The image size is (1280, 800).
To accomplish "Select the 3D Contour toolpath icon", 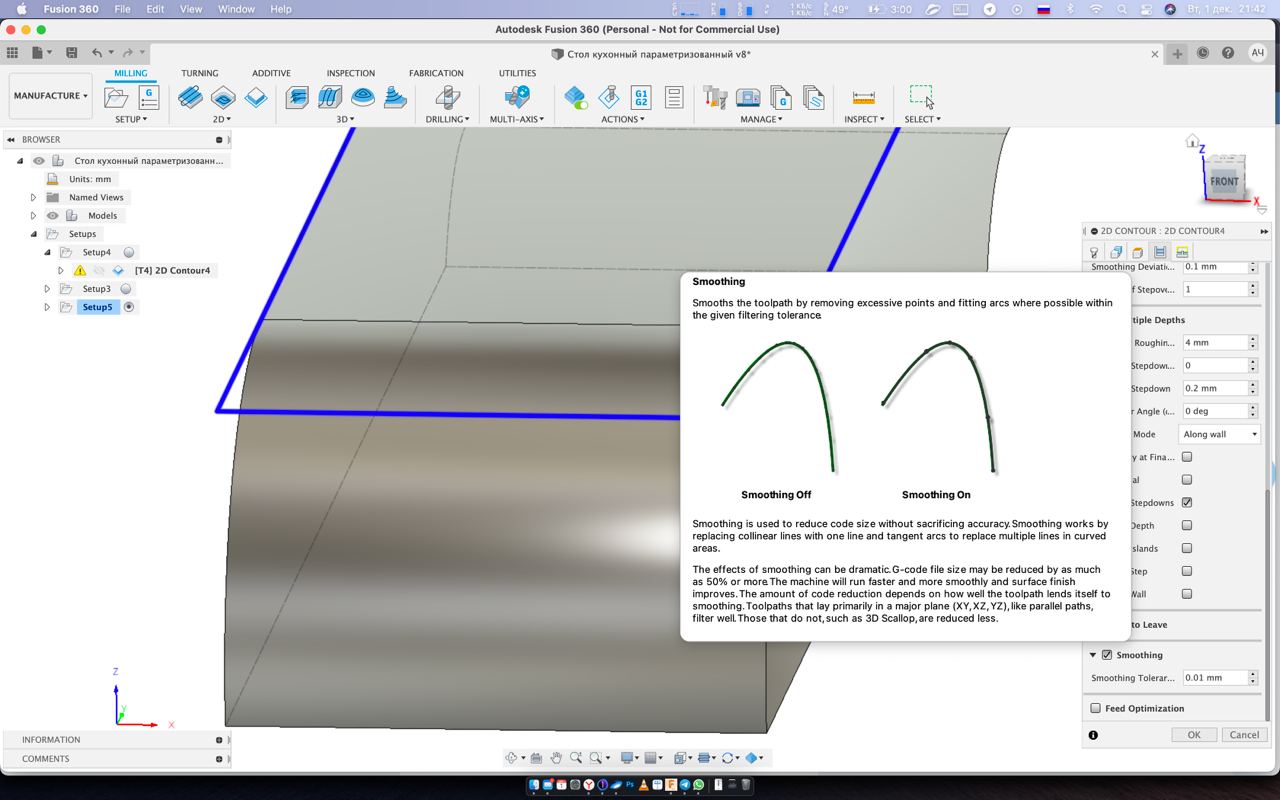I will (396, 97).
